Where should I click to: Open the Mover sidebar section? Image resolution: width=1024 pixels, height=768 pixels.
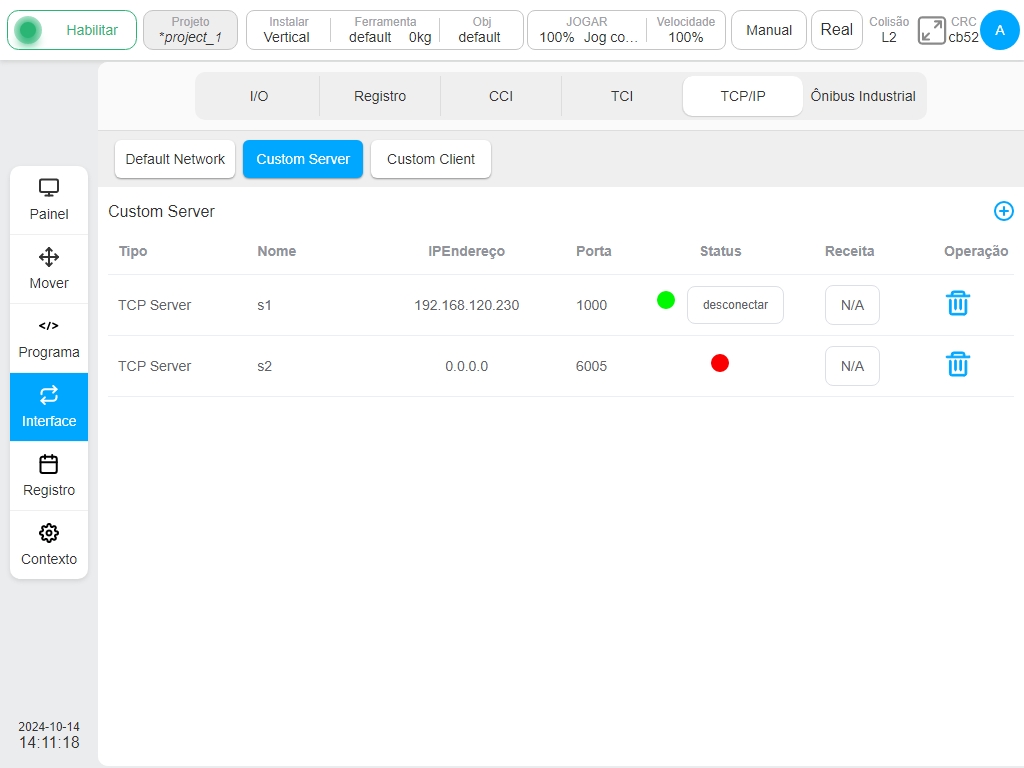click(49, 269)
